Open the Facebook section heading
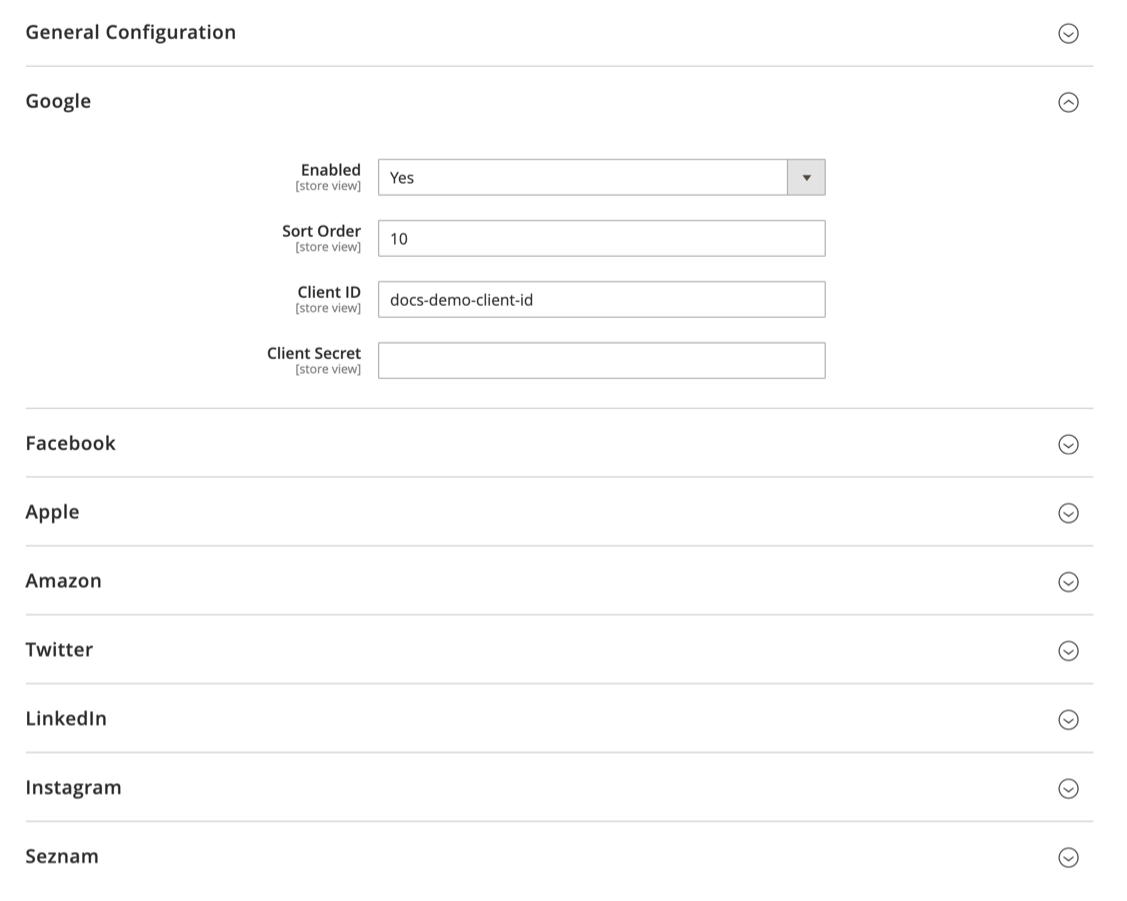The image size is (1127, 901). click(x=70, y=443)
